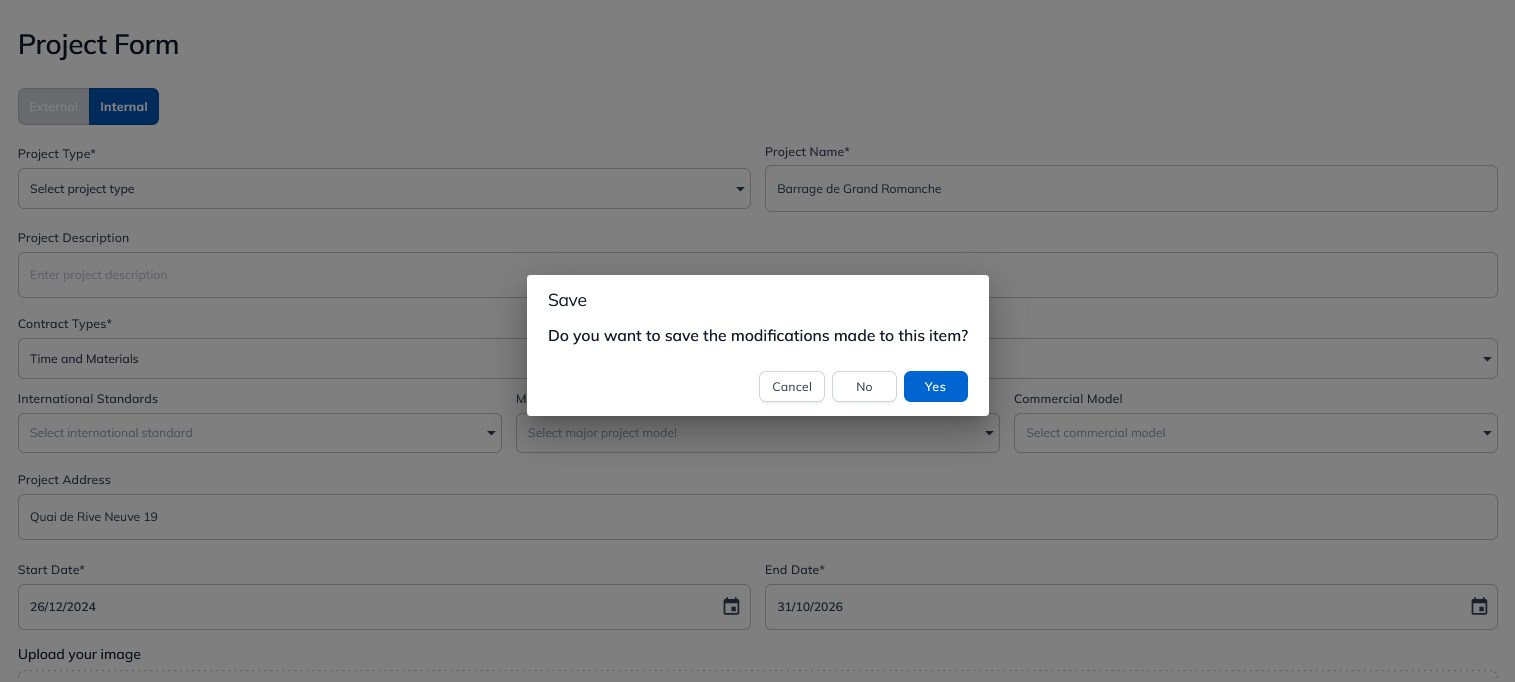Switch to the External toggle option
Screen dimensions: 1515x682
[54, 107]
